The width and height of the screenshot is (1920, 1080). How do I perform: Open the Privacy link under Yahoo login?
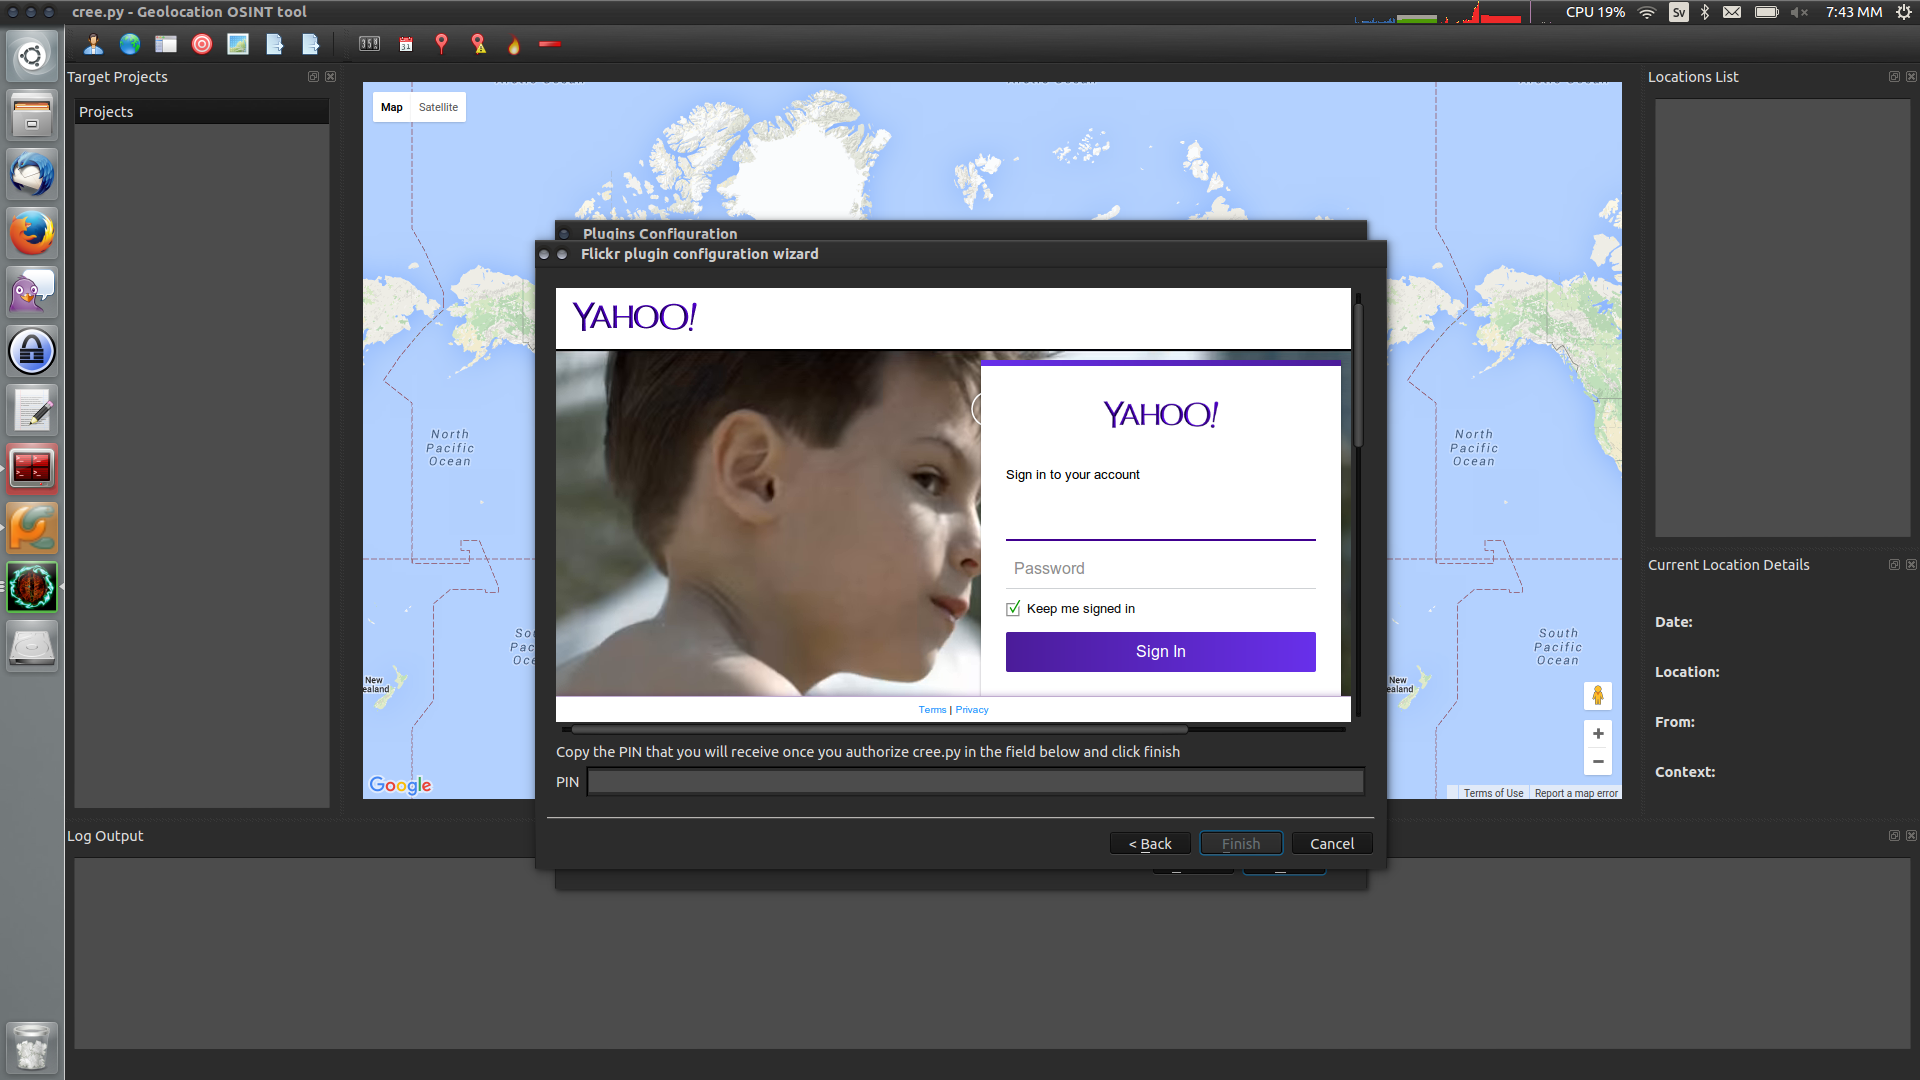(972, 709)
